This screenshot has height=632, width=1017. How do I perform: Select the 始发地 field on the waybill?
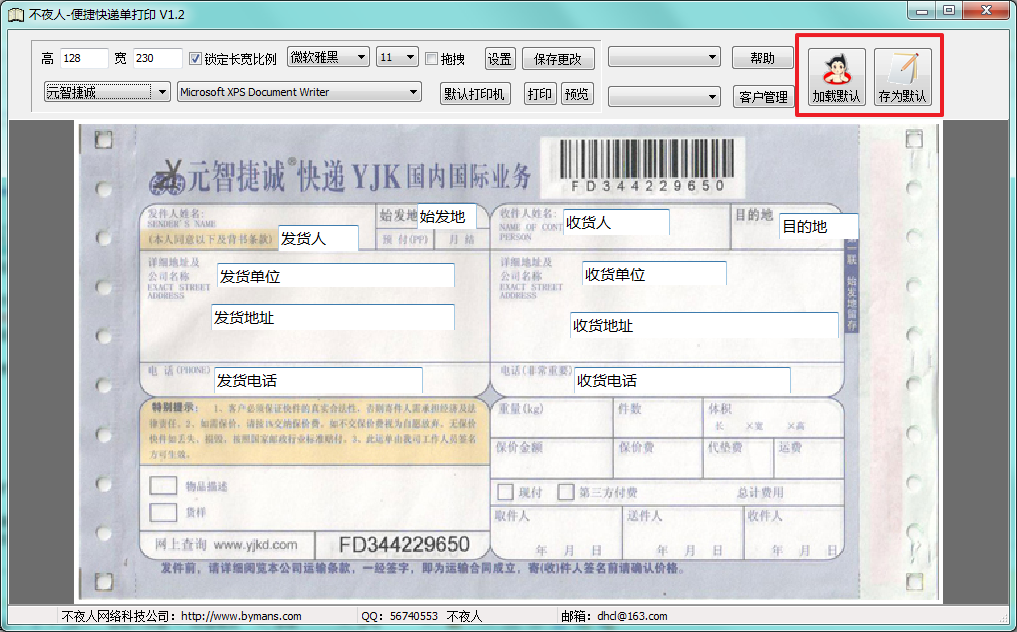pos(447,217)
